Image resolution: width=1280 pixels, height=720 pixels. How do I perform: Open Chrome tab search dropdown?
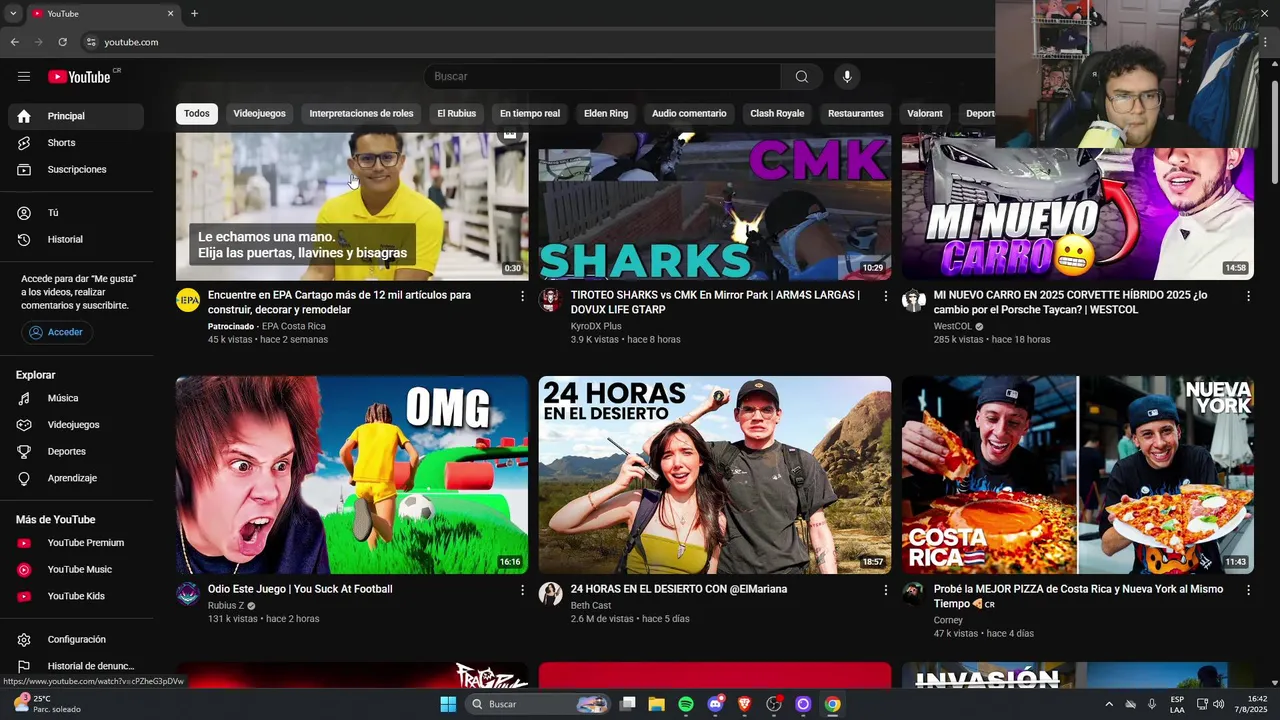coord(13,14)
